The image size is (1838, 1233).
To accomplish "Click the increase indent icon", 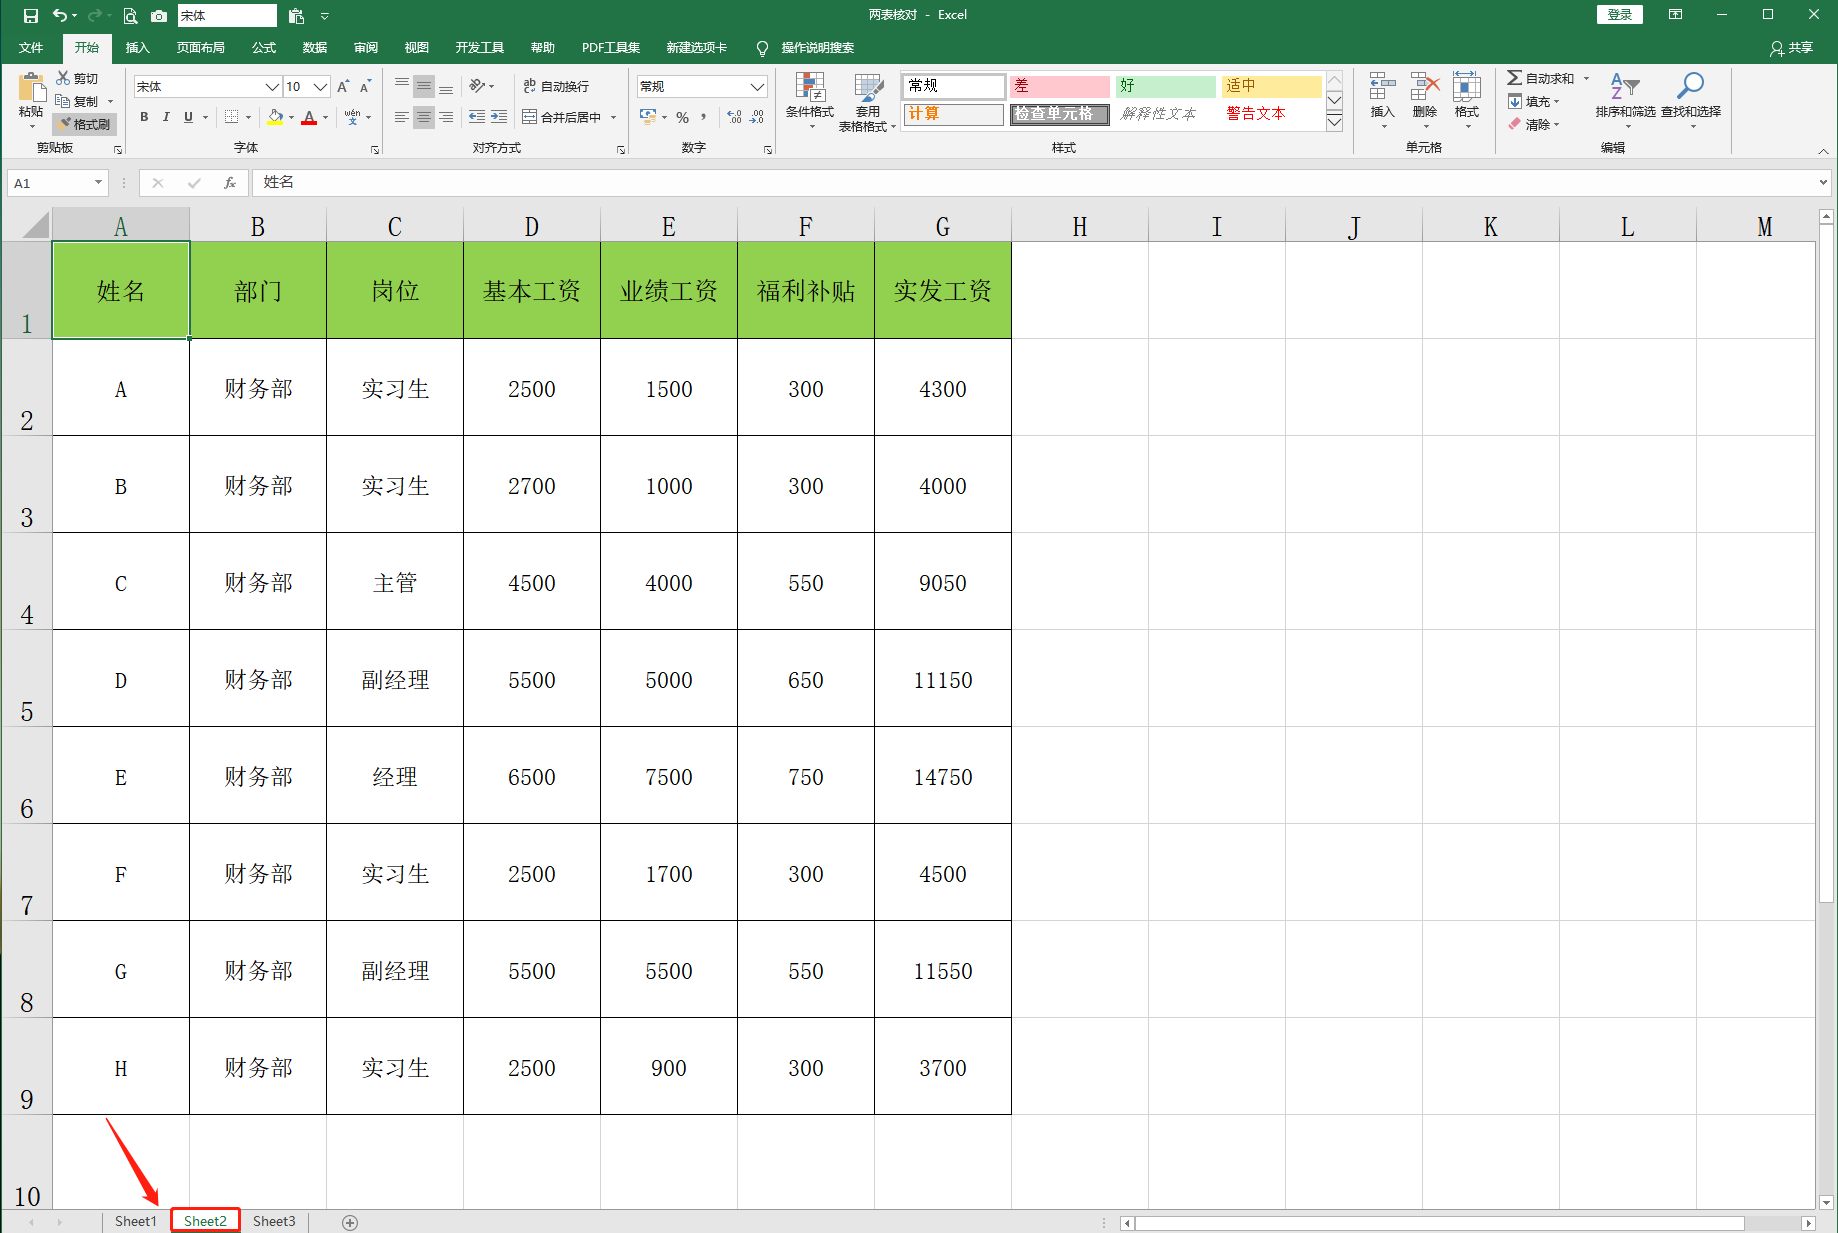I will (x=499, y=117).
